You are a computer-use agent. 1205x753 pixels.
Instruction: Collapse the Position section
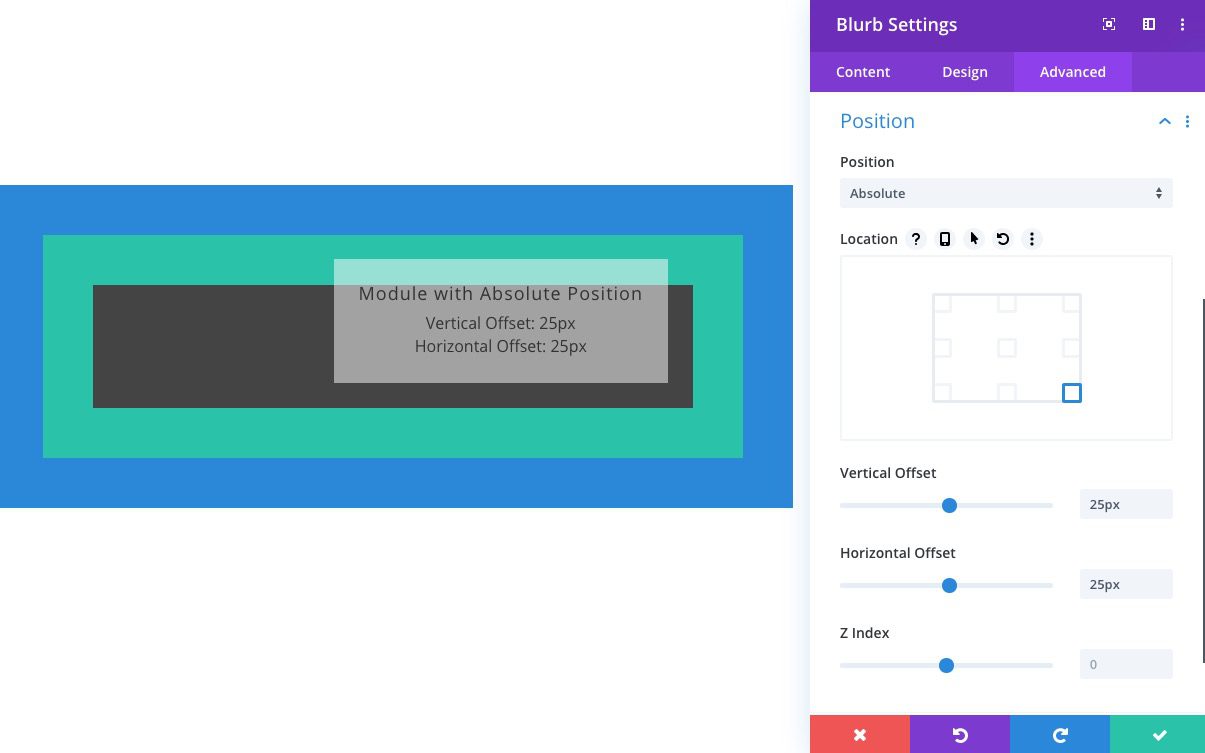point(1164,121)
